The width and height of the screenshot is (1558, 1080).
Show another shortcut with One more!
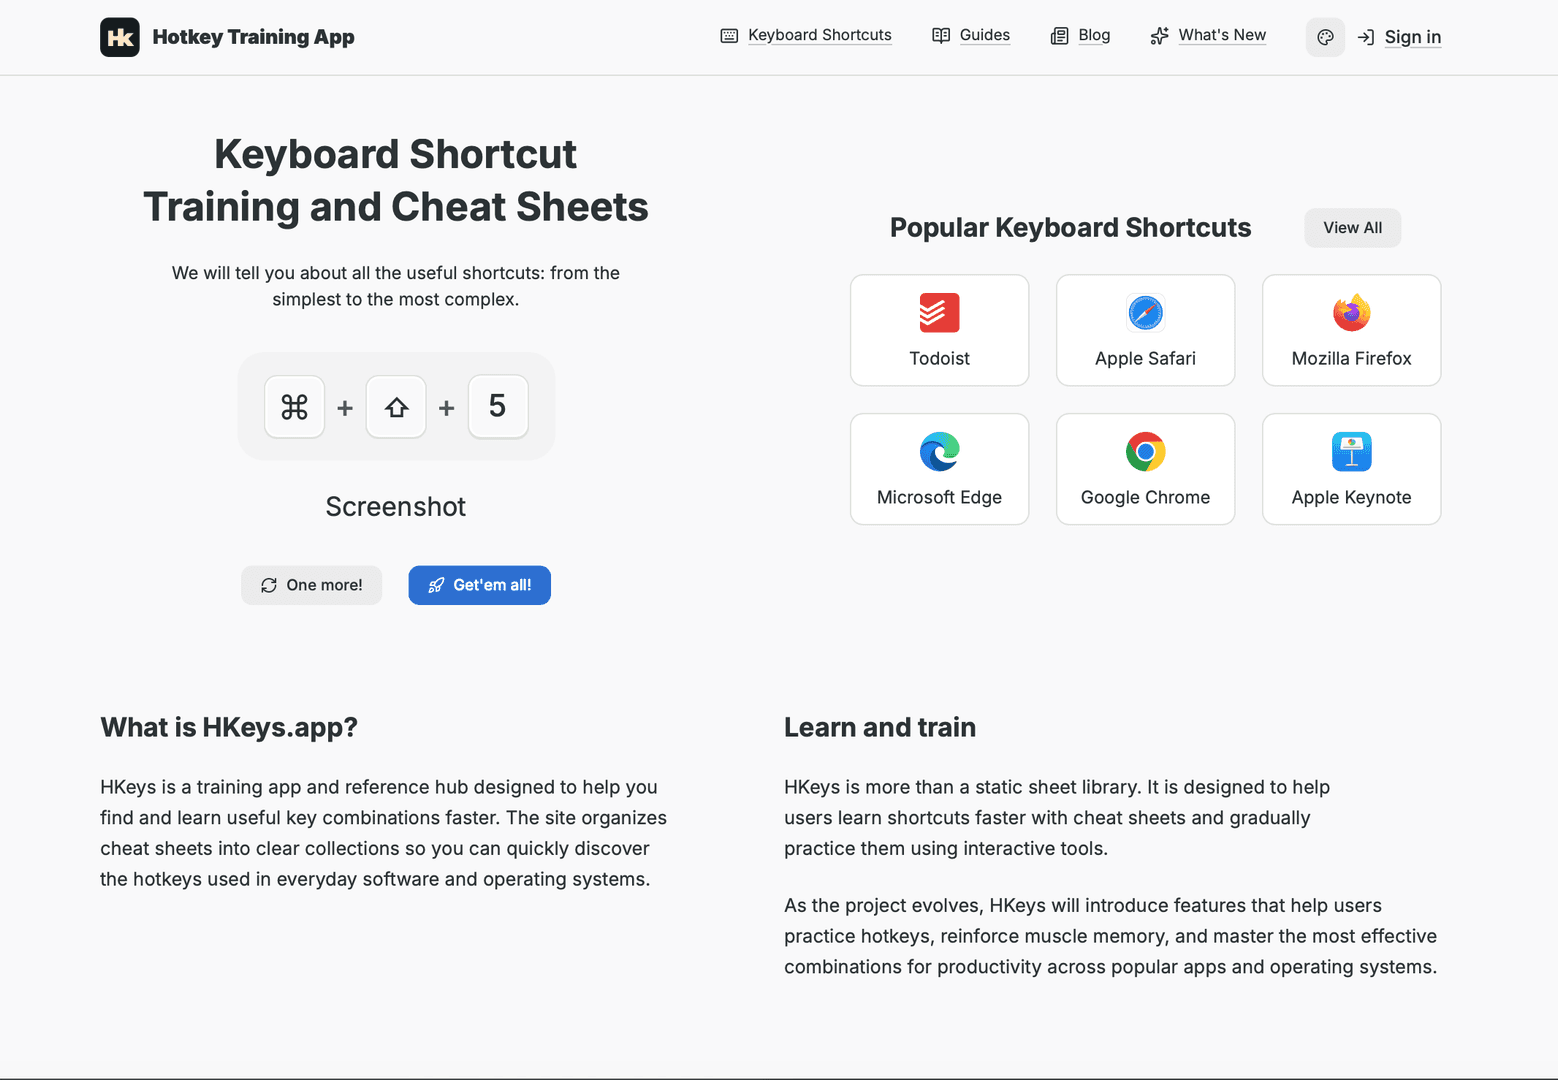[x=311, y=585]
